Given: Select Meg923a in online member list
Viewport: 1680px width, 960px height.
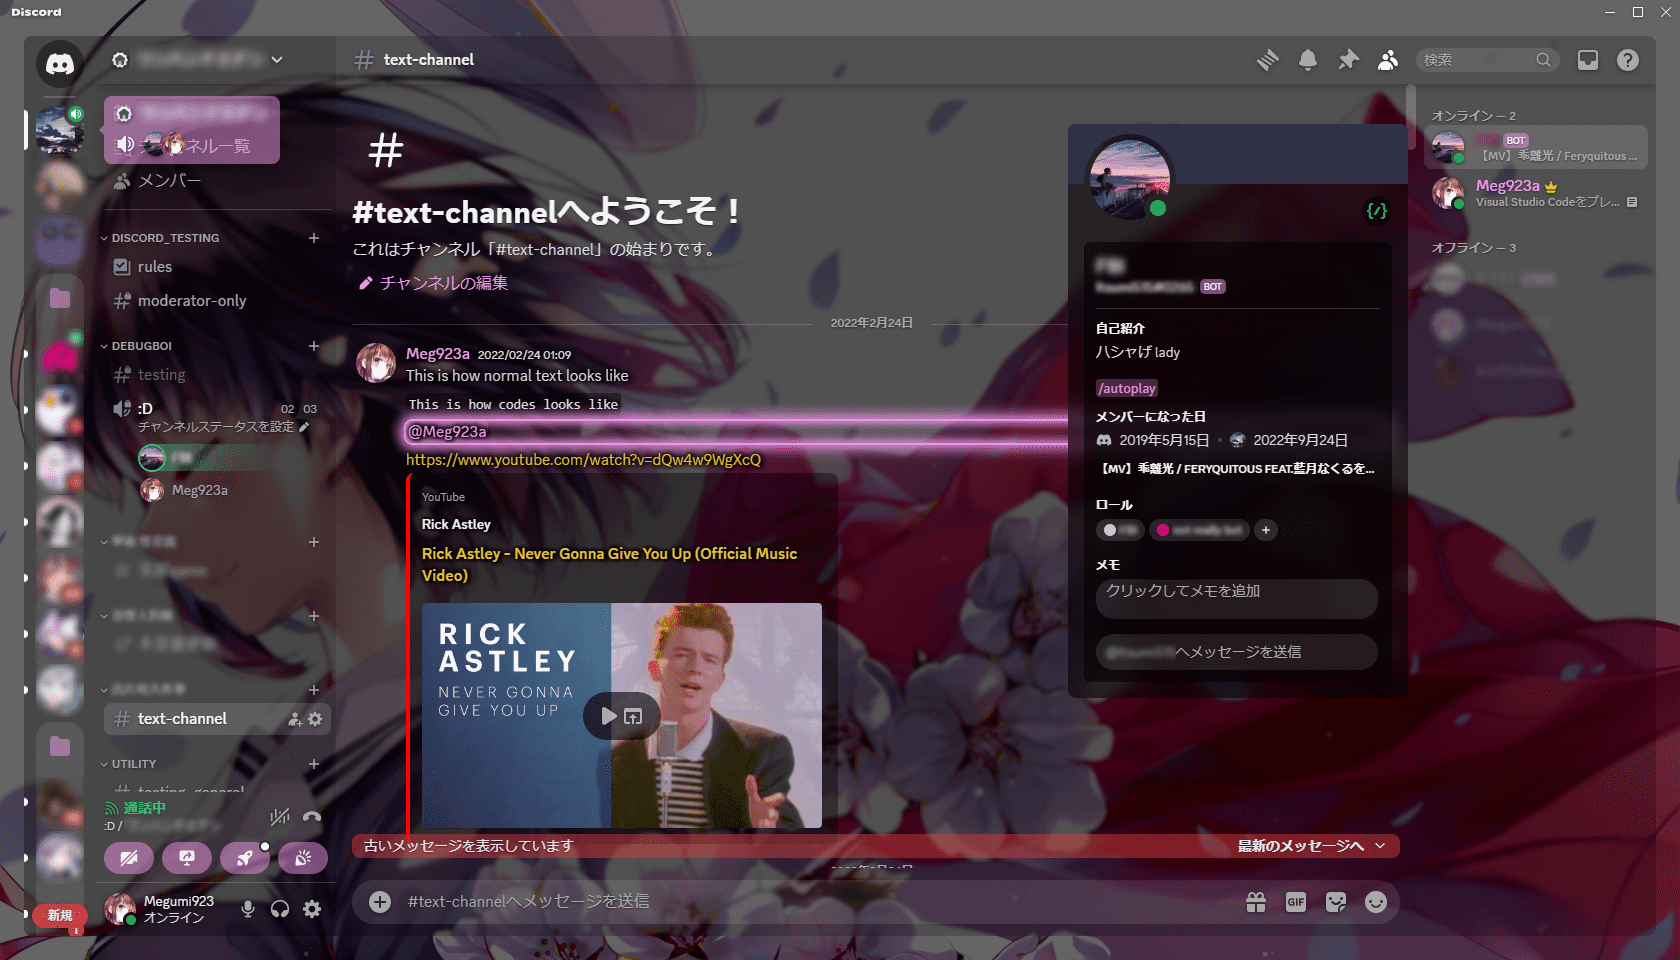Looking at the screenshot, I should coord(1536,193).
